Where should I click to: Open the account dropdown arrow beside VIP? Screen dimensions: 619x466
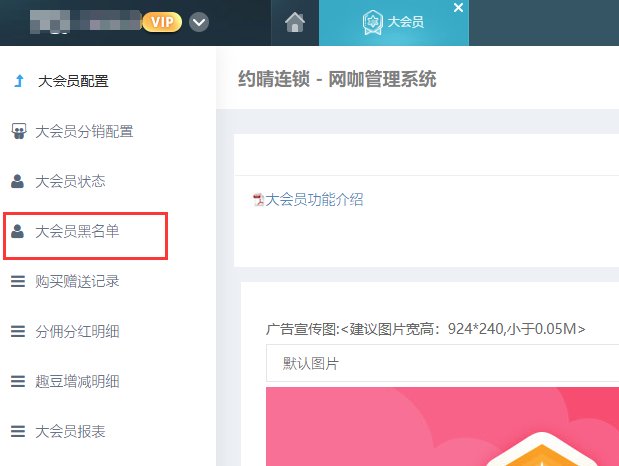coord(199,22)
